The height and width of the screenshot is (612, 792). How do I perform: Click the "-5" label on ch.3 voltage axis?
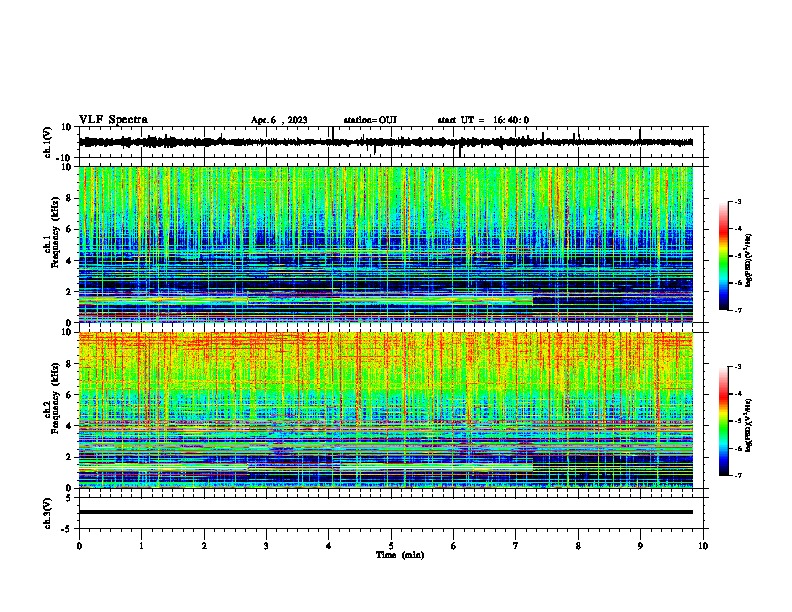(x=67, y=529)
